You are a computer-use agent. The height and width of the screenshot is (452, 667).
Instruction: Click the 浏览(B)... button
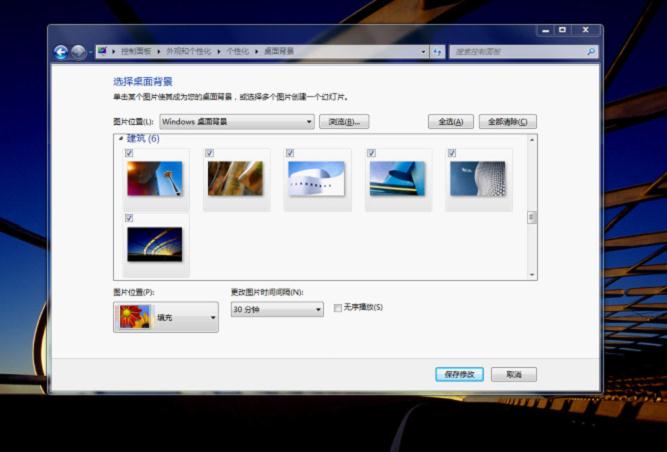pos(344,122)
